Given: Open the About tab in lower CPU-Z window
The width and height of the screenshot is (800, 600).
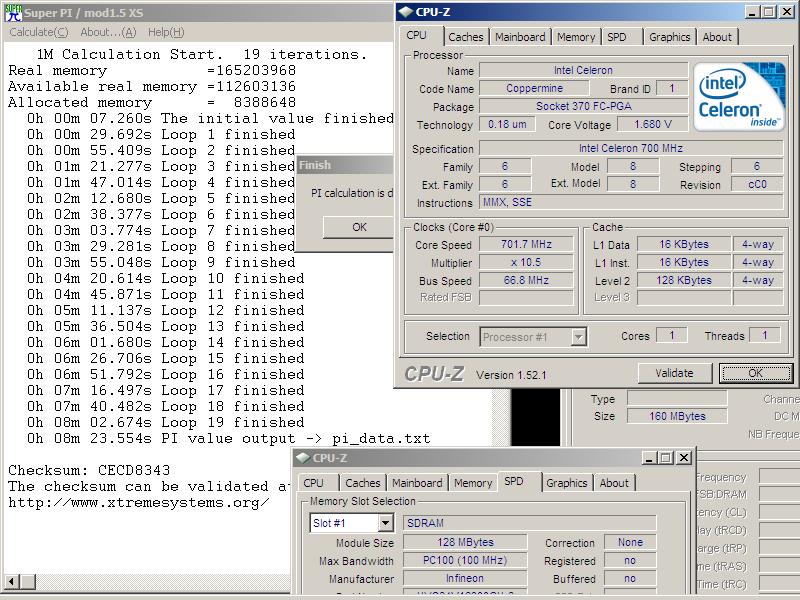Looking at the screenshot, I should pos(614,483).
